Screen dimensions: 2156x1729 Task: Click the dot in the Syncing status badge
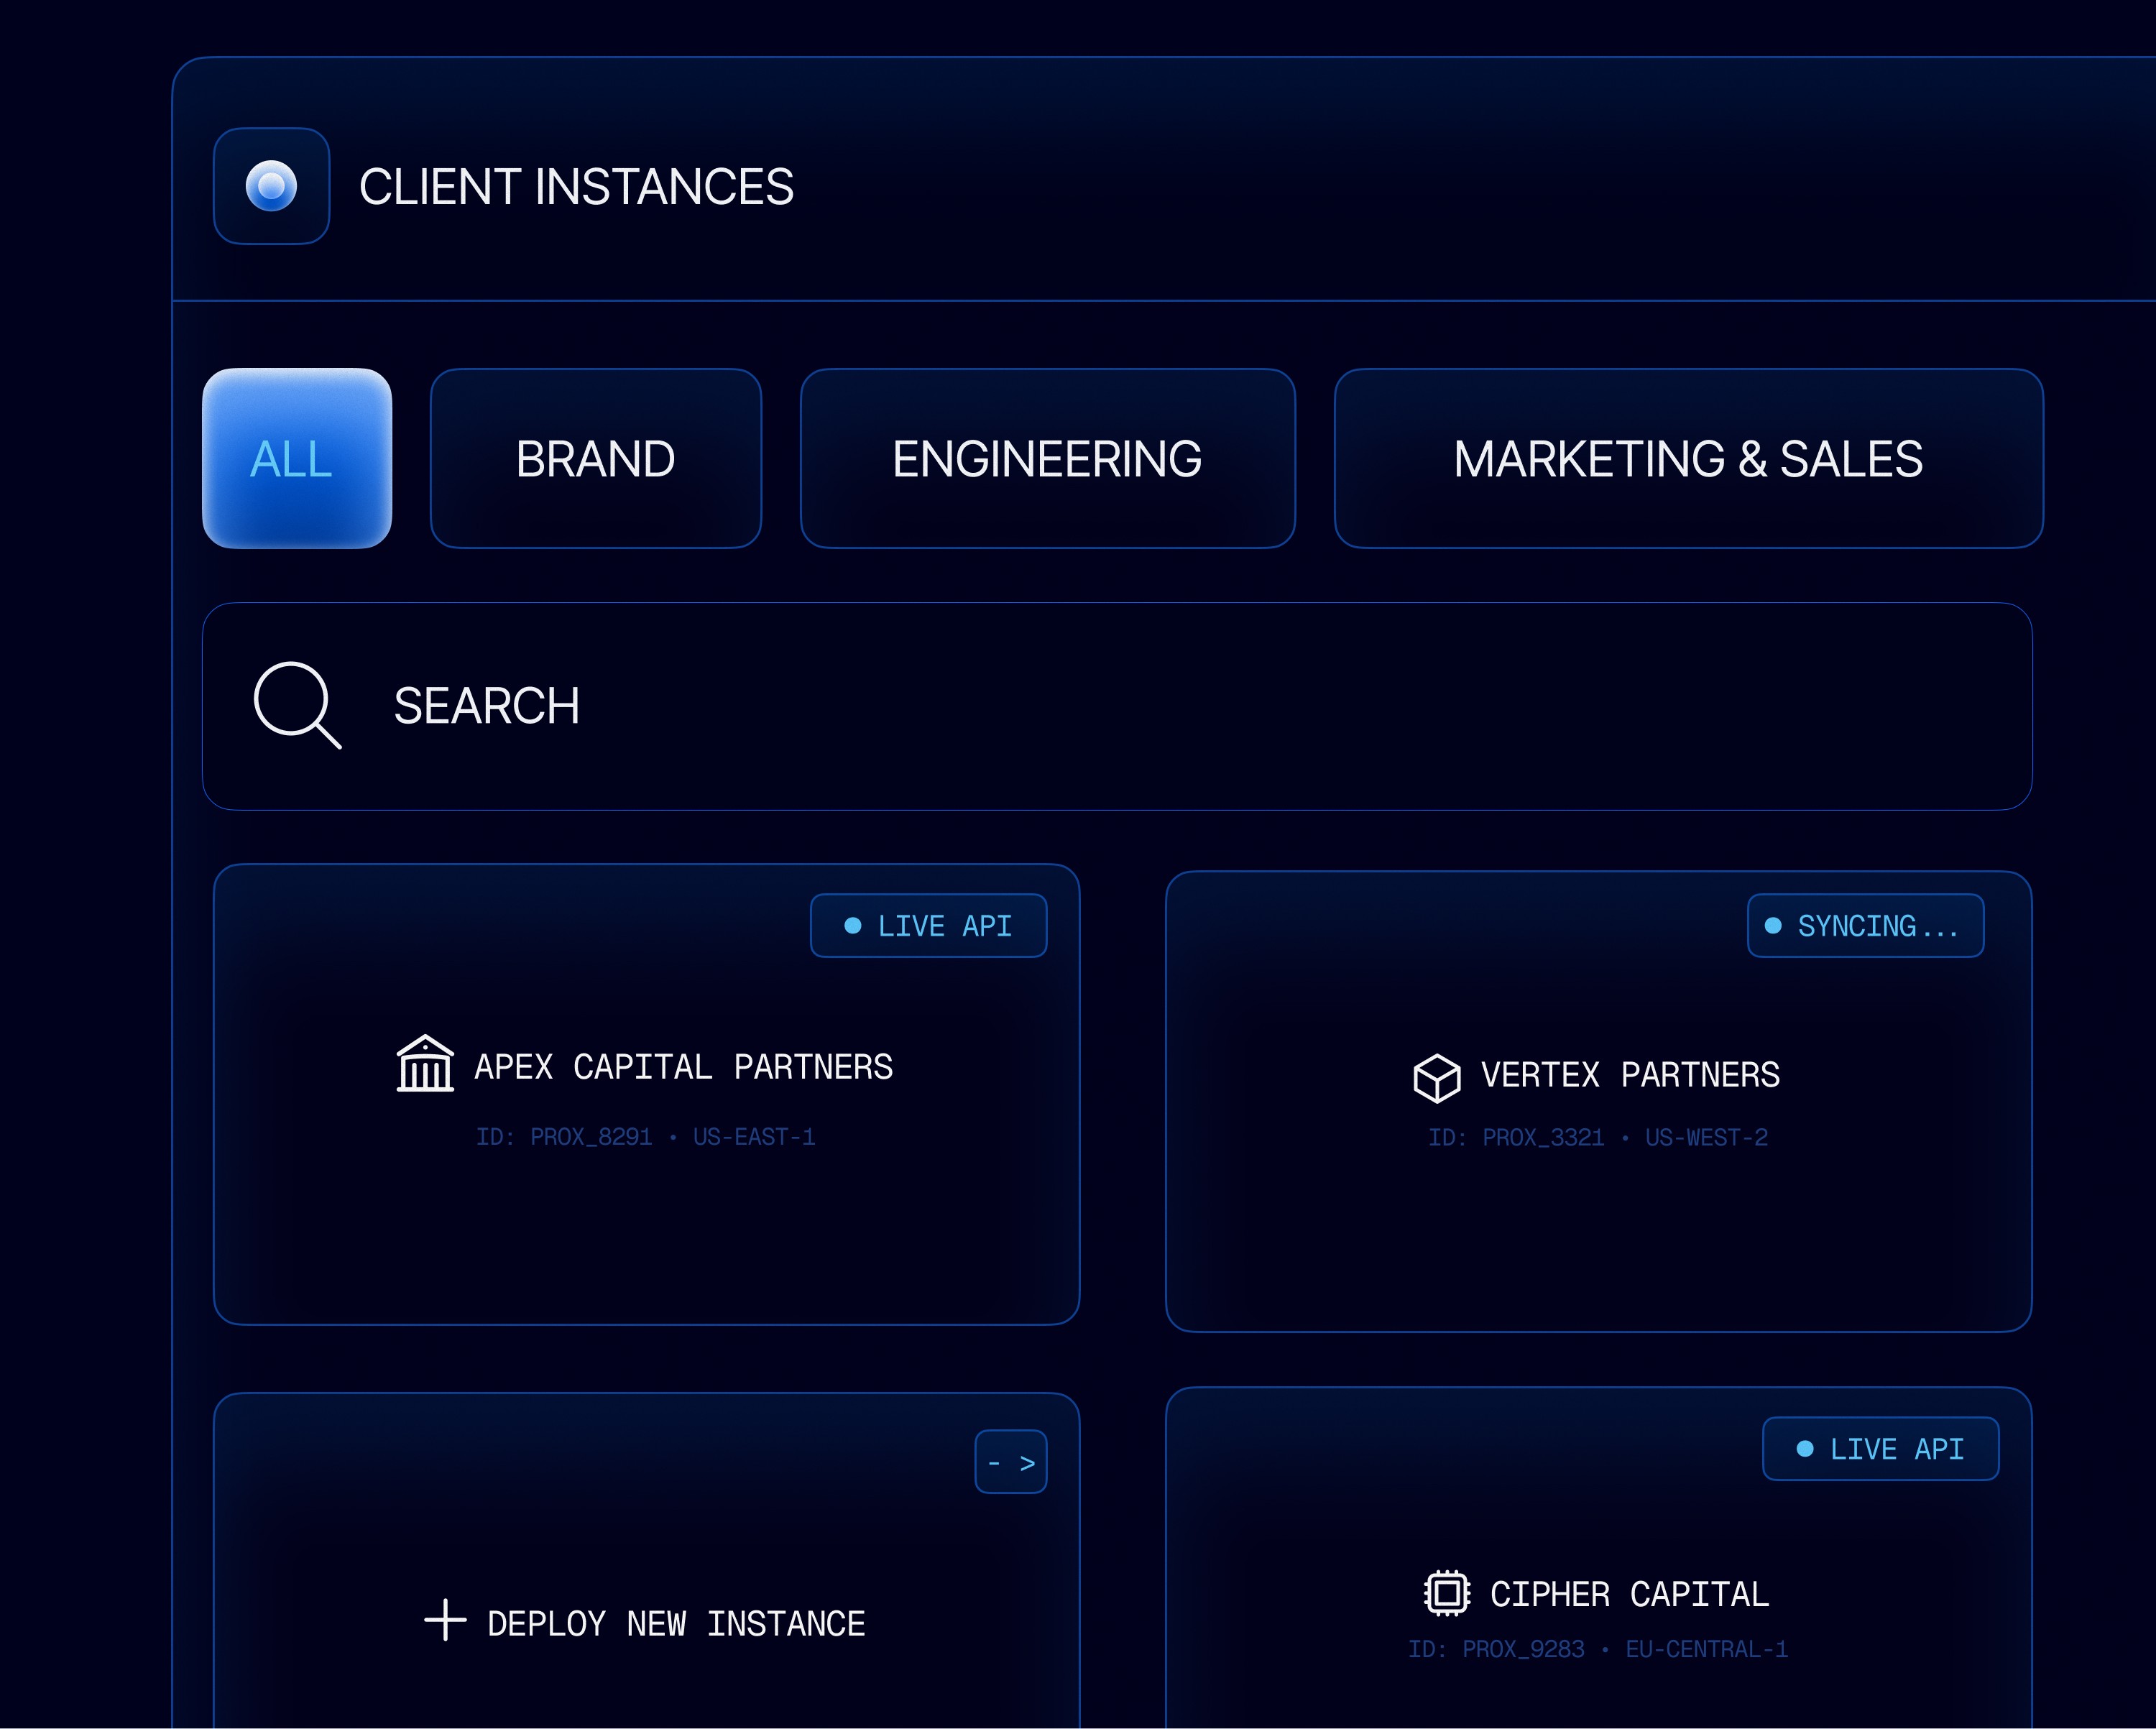(1773, 926)
